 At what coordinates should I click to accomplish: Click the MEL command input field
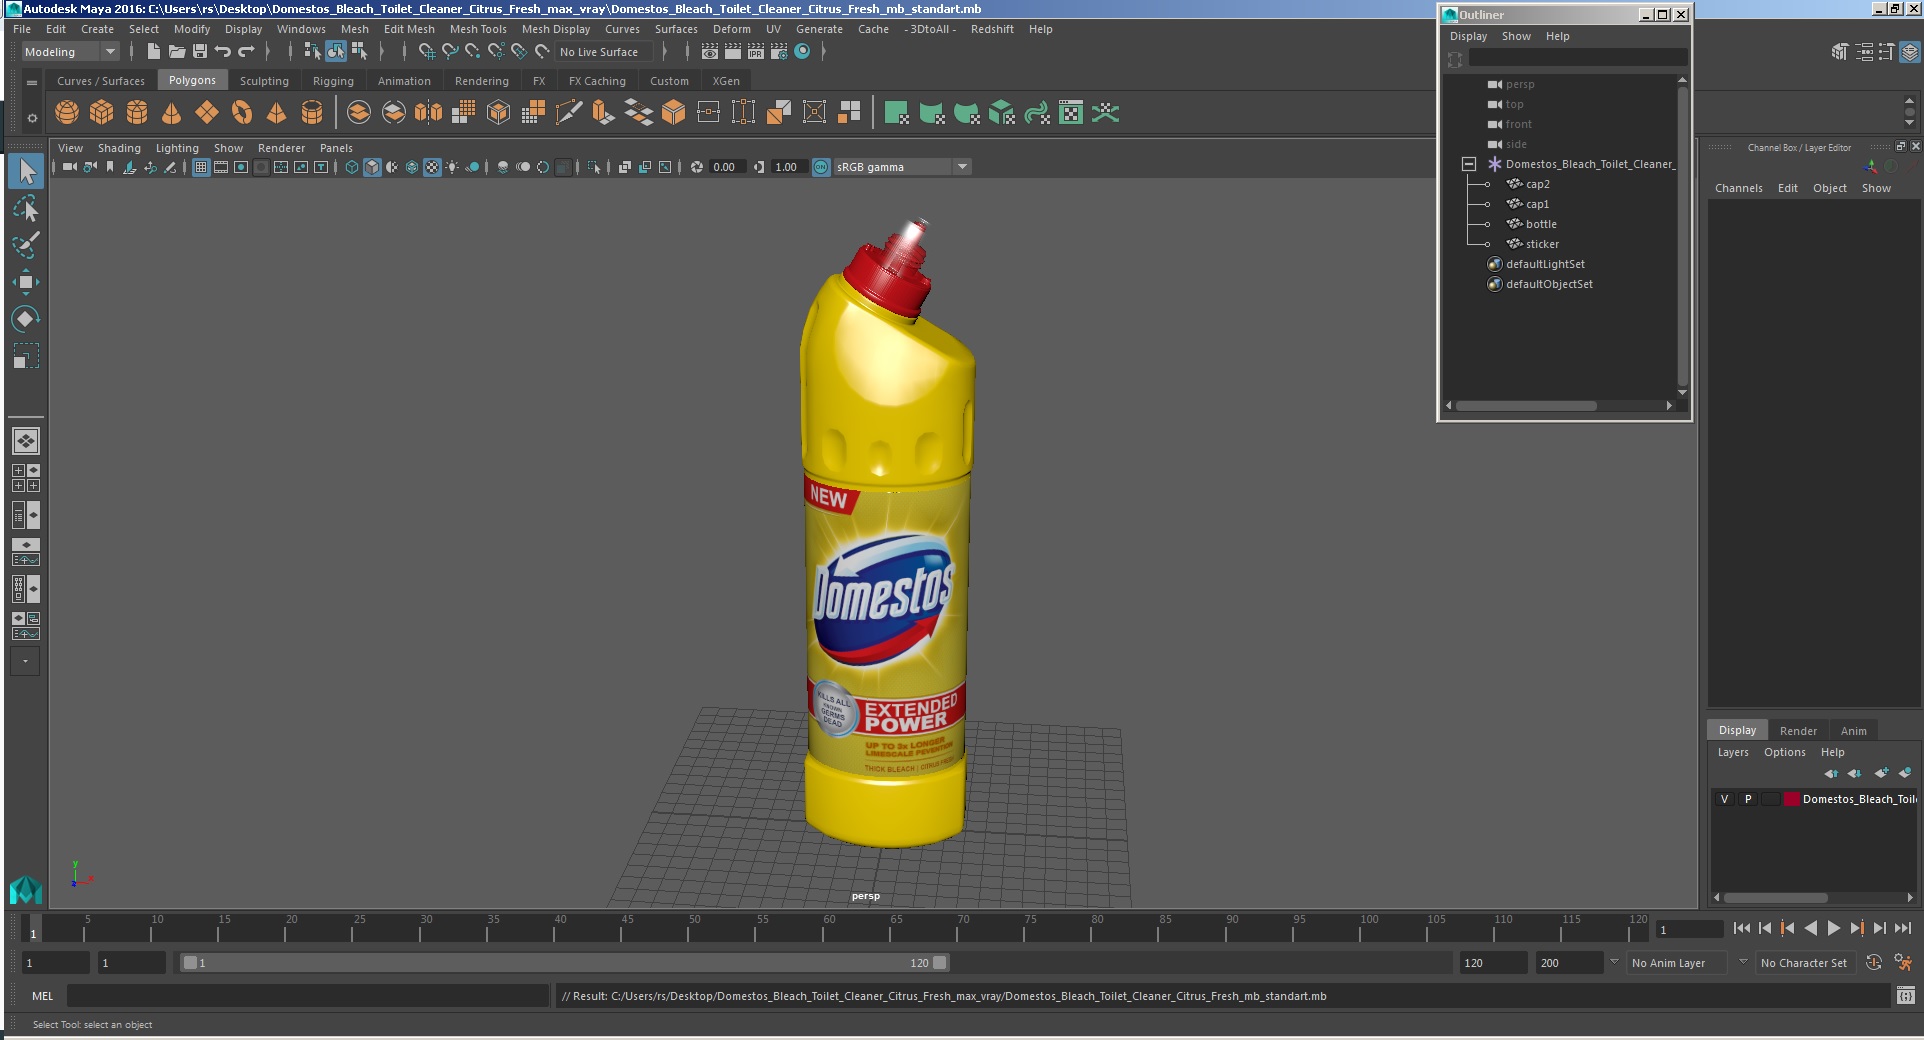point(307,996)
